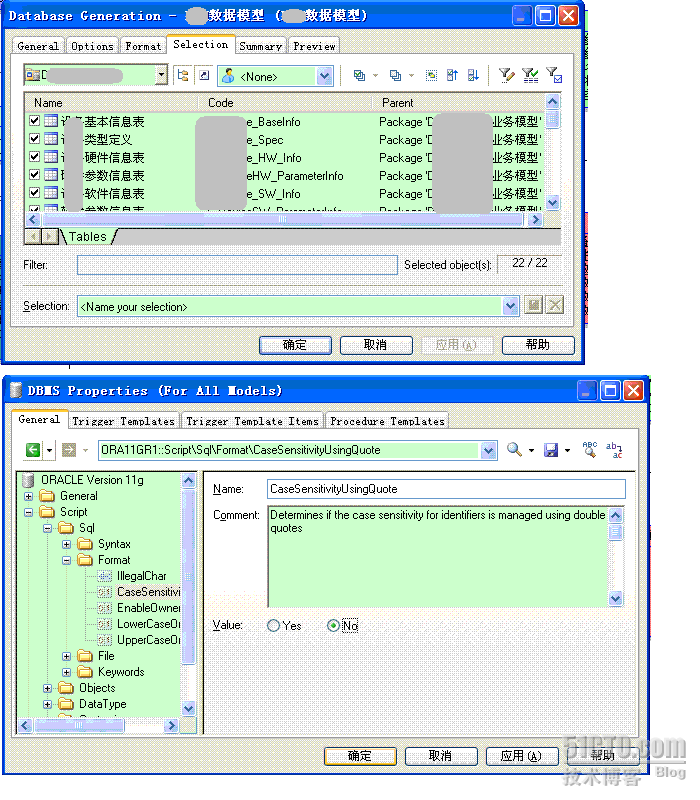Click the Tables sheet tab
The image size is (700, 800).
coord(88,237)
